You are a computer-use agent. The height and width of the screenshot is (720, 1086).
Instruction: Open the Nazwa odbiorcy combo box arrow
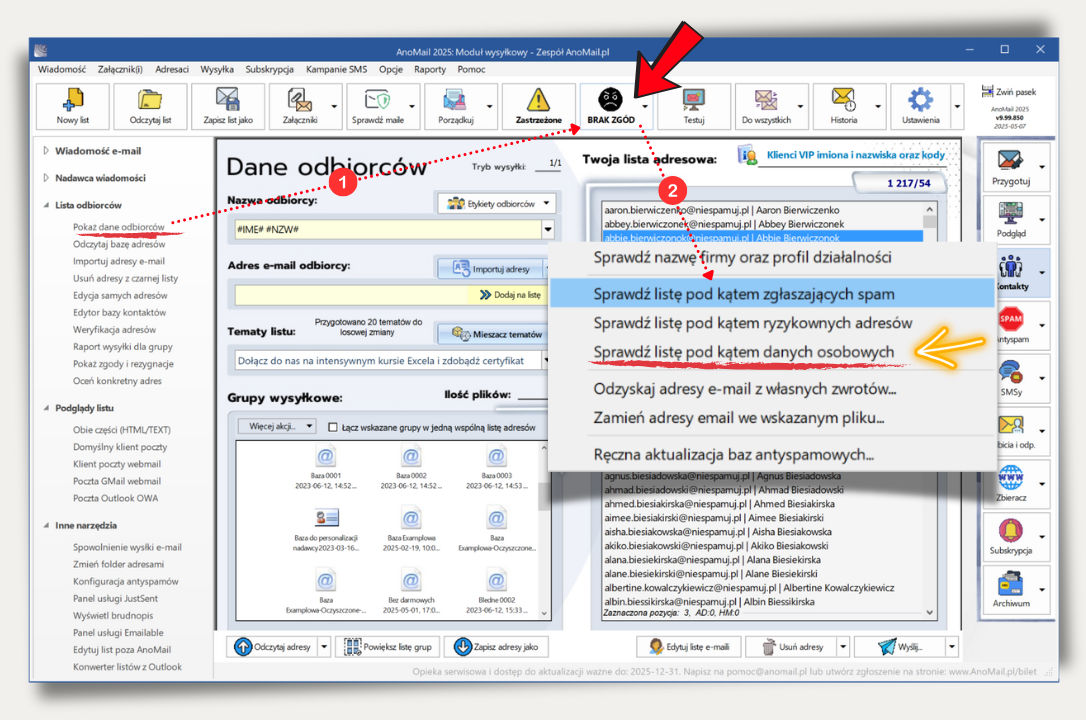coord(548,229)
